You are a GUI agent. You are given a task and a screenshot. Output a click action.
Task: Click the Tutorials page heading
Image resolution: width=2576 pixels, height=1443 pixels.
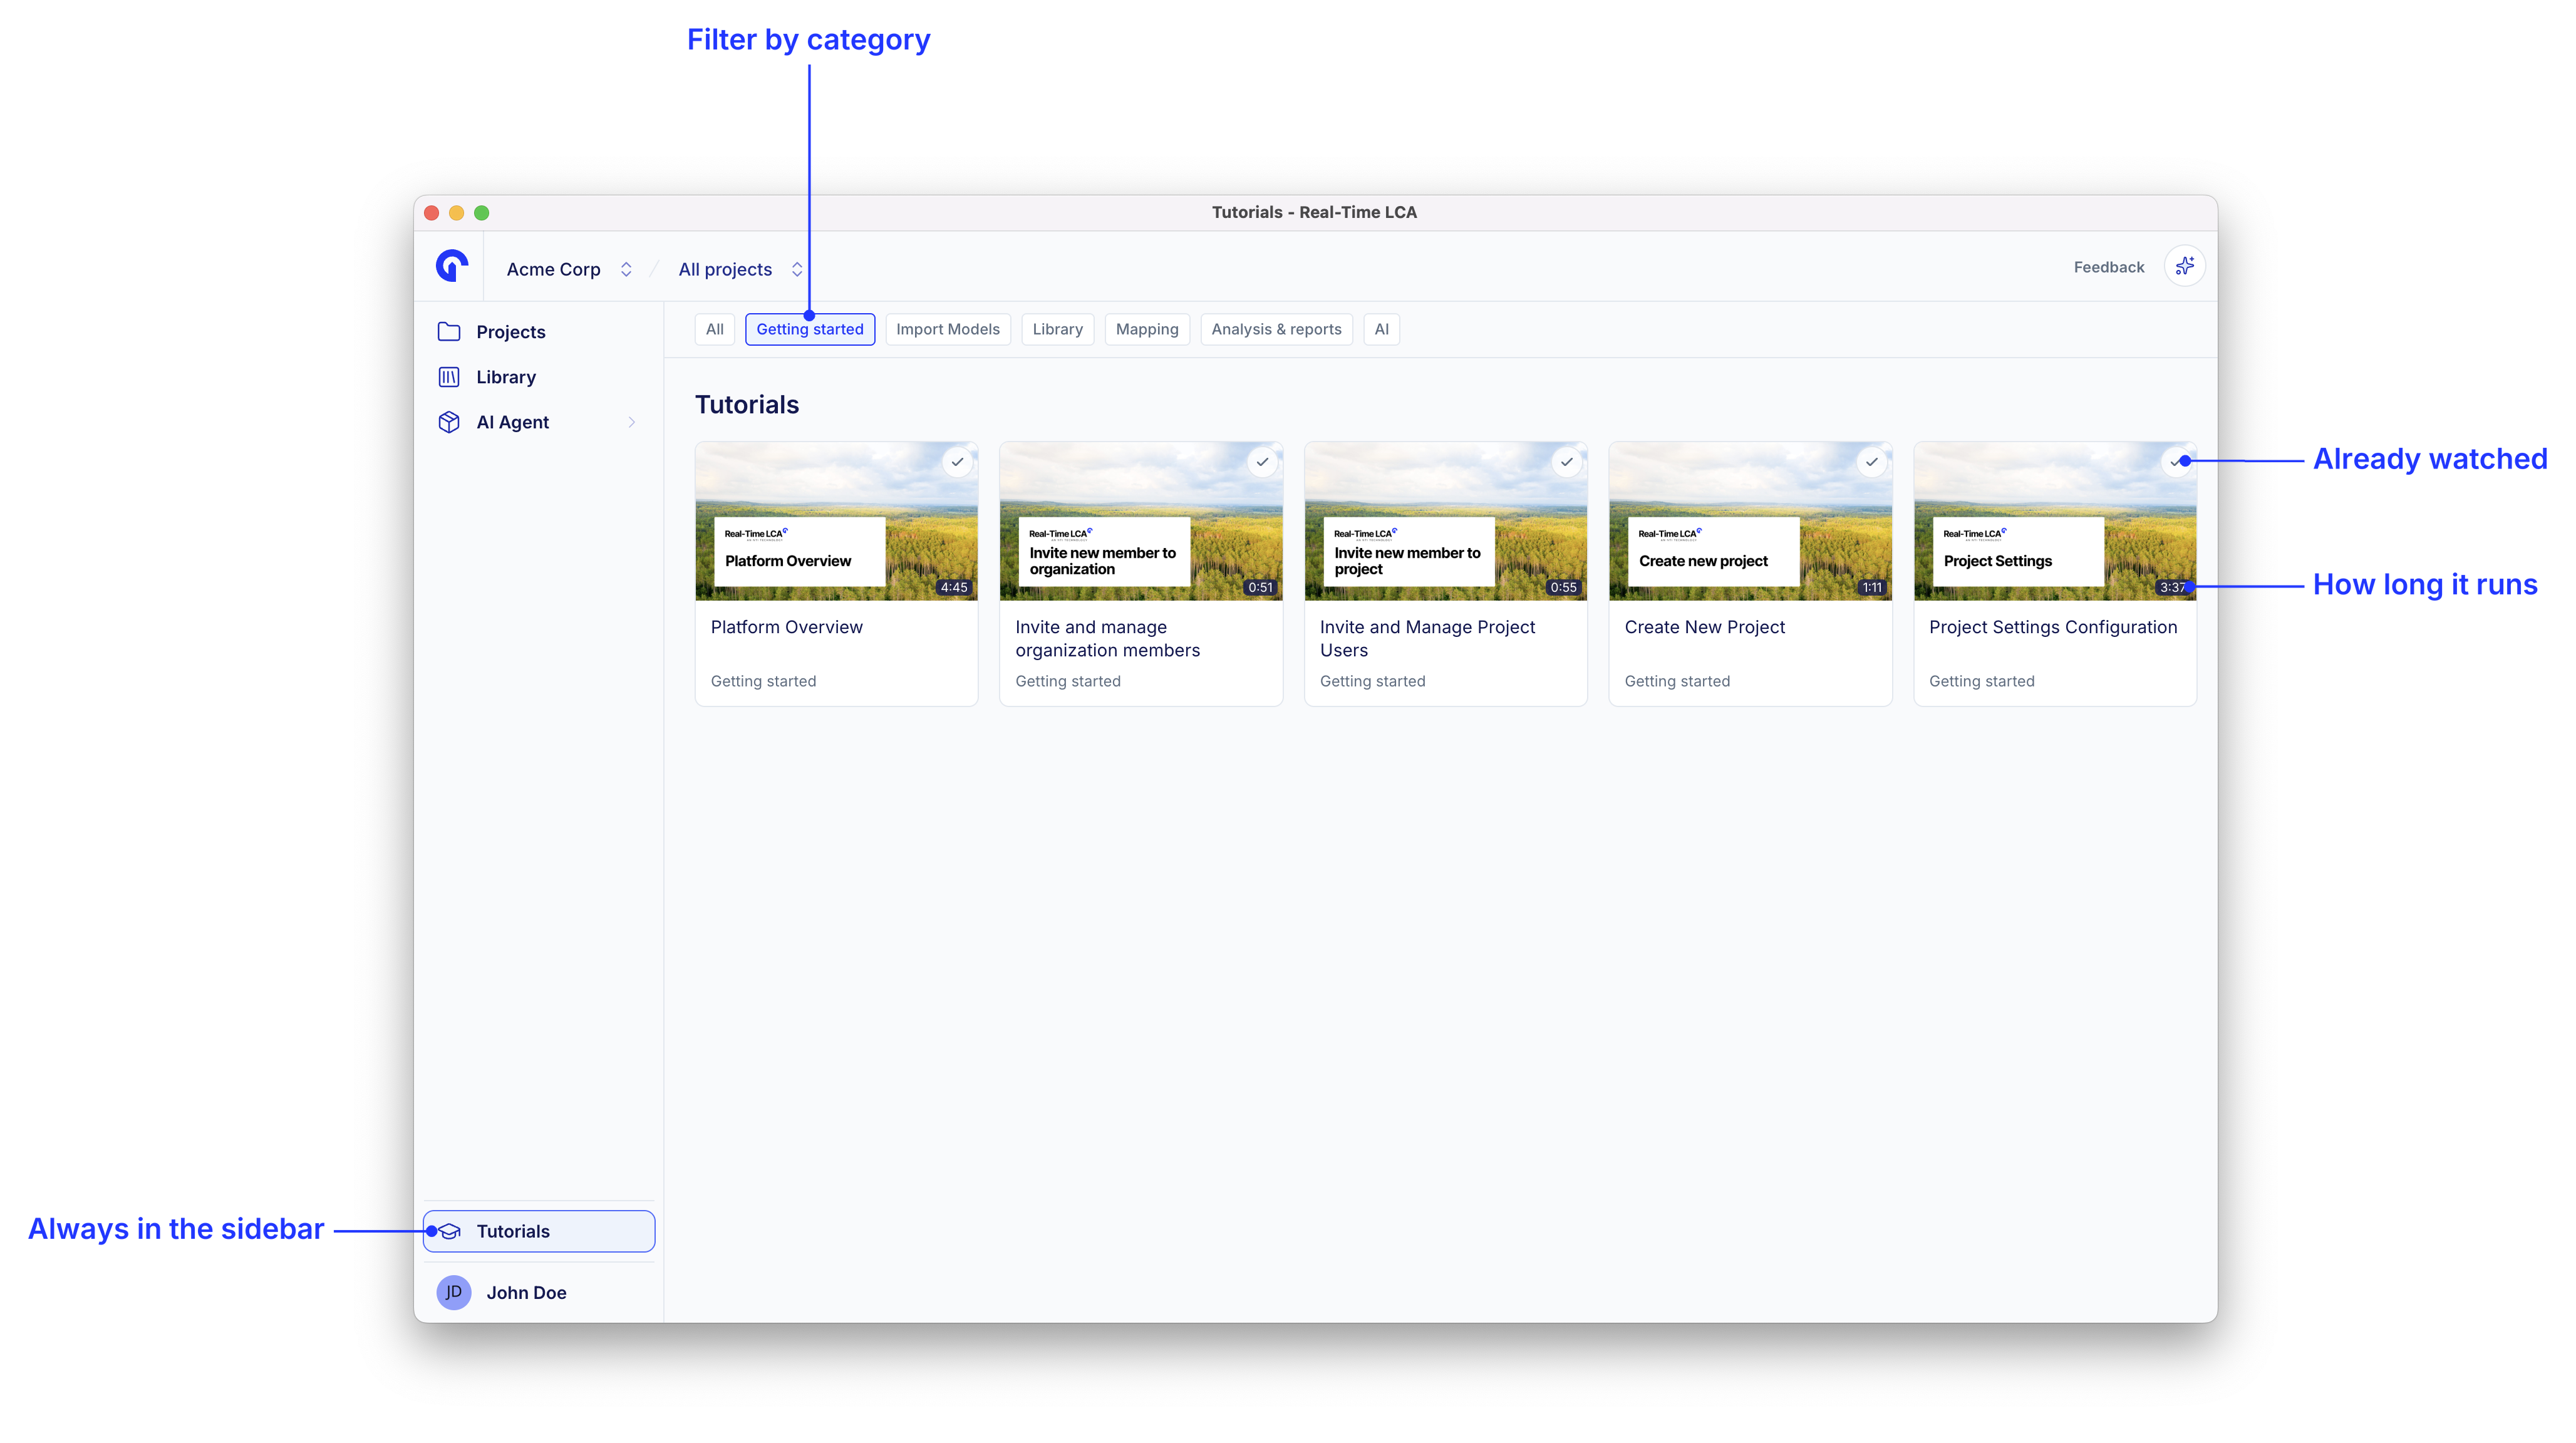coord(747,405)
